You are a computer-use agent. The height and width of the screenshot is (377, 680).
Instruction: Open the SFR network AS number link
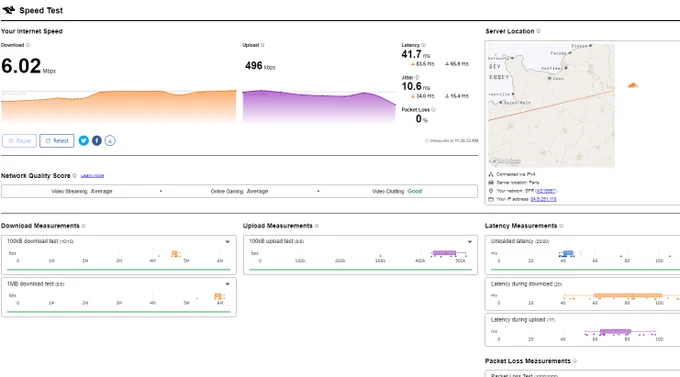tap(546, 191)
